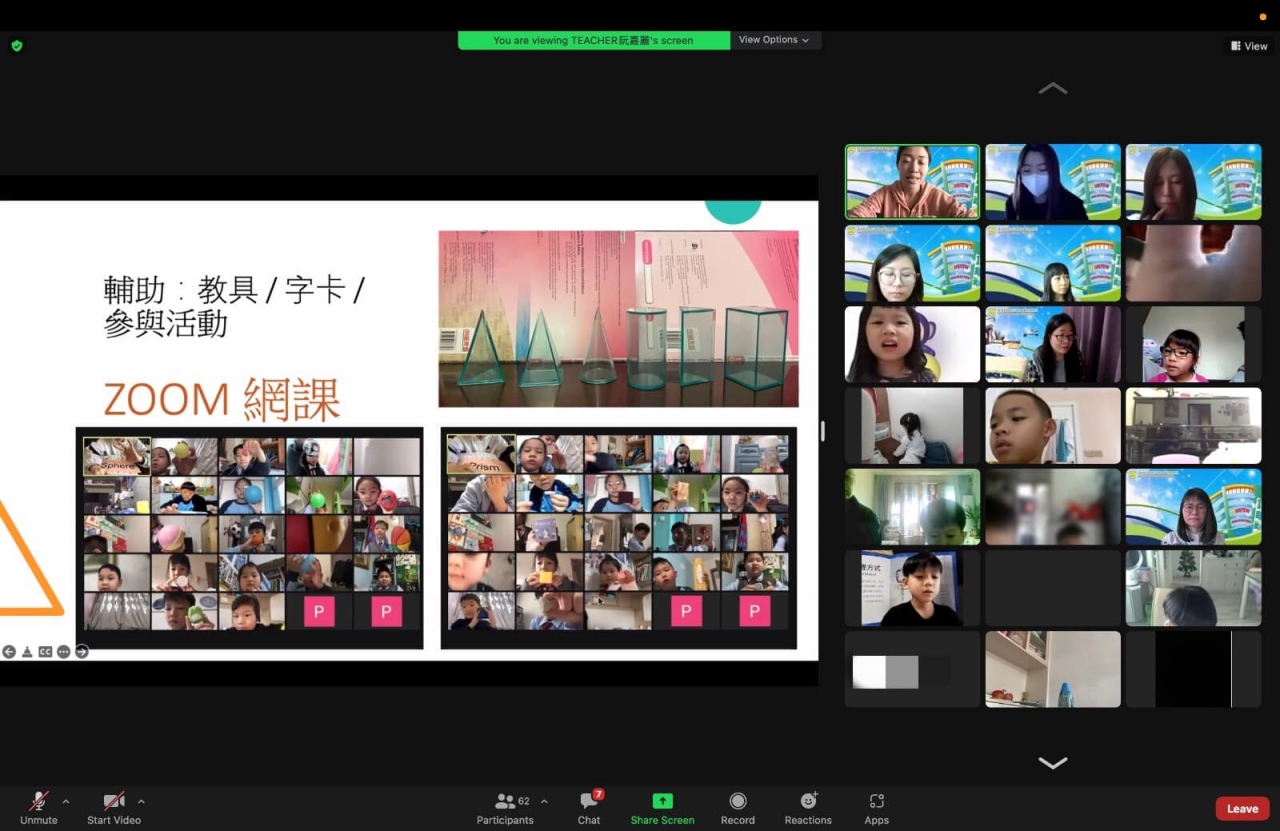Open the View Options dropdown
The height and width of the screenshot is (831, 1280).
coord(774,40)
